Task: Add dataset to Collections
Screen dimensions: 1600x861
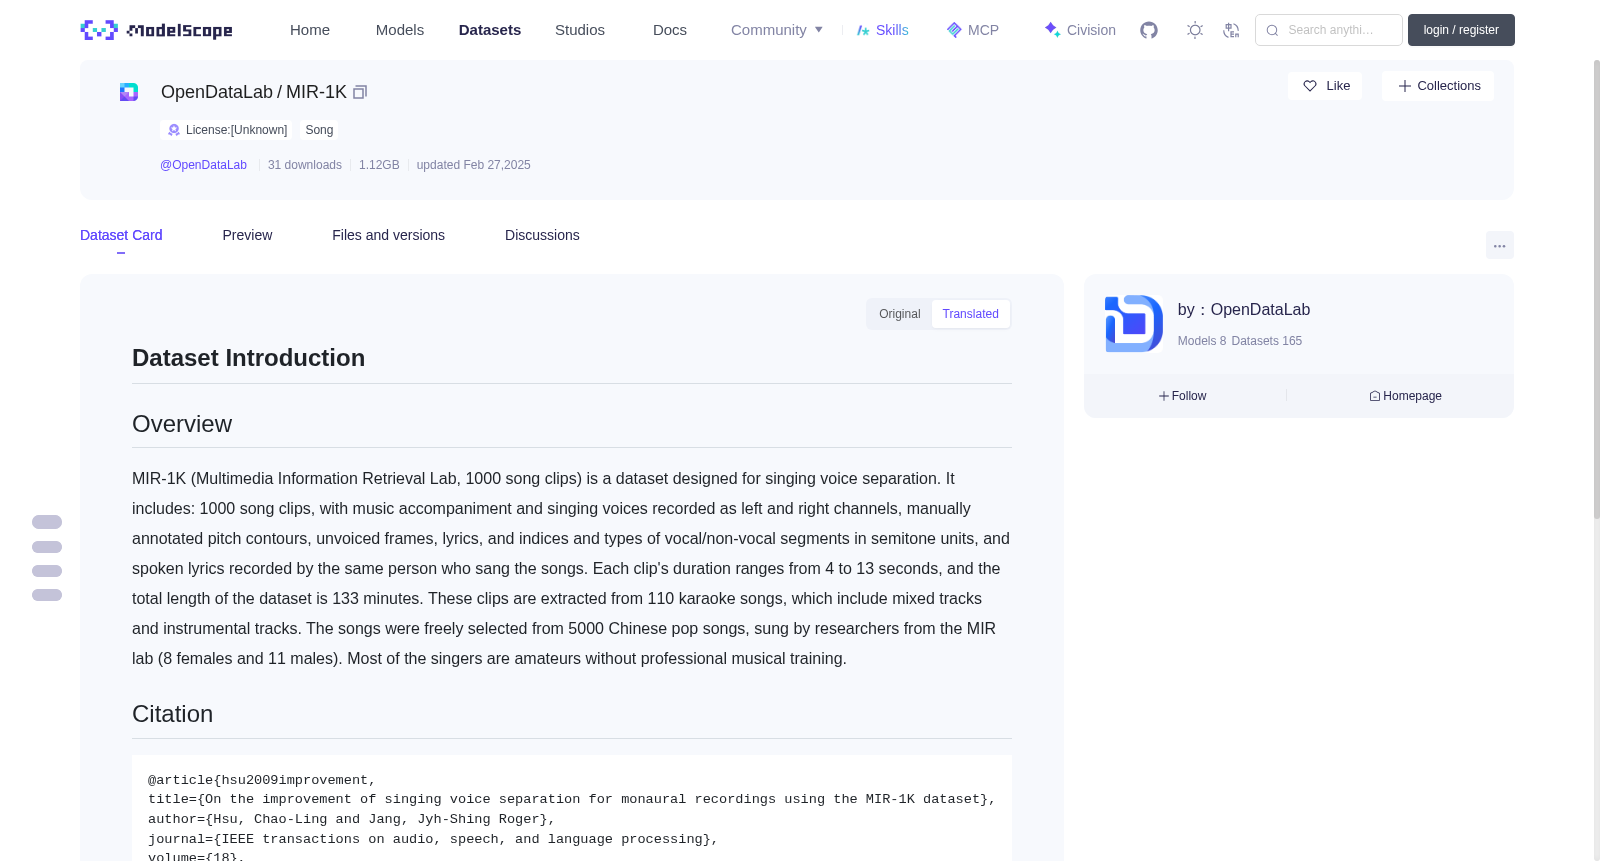Action: tap(1438, 86)
